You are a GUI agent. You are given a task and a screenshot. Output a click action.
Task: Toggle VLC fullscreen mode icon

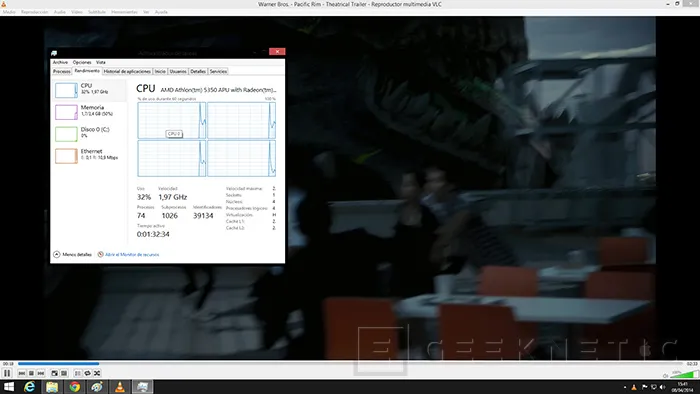(x=54, y=373)
